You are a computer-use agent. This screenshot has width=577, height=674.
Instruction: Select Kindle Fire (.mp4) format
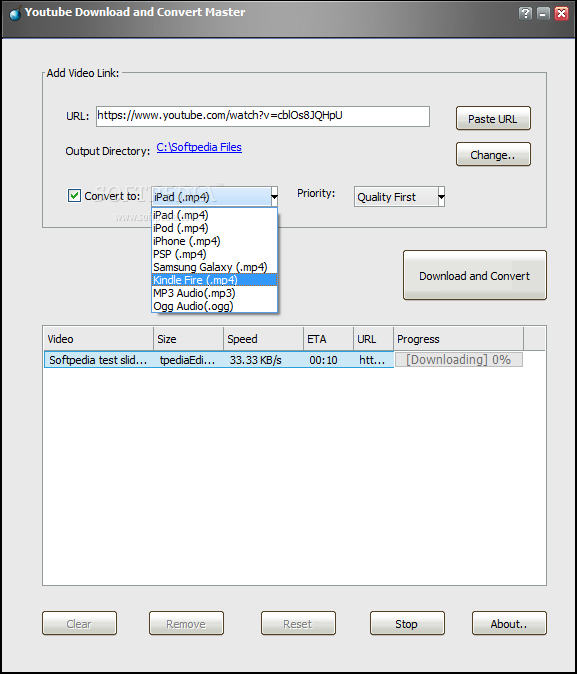[214, 280]
